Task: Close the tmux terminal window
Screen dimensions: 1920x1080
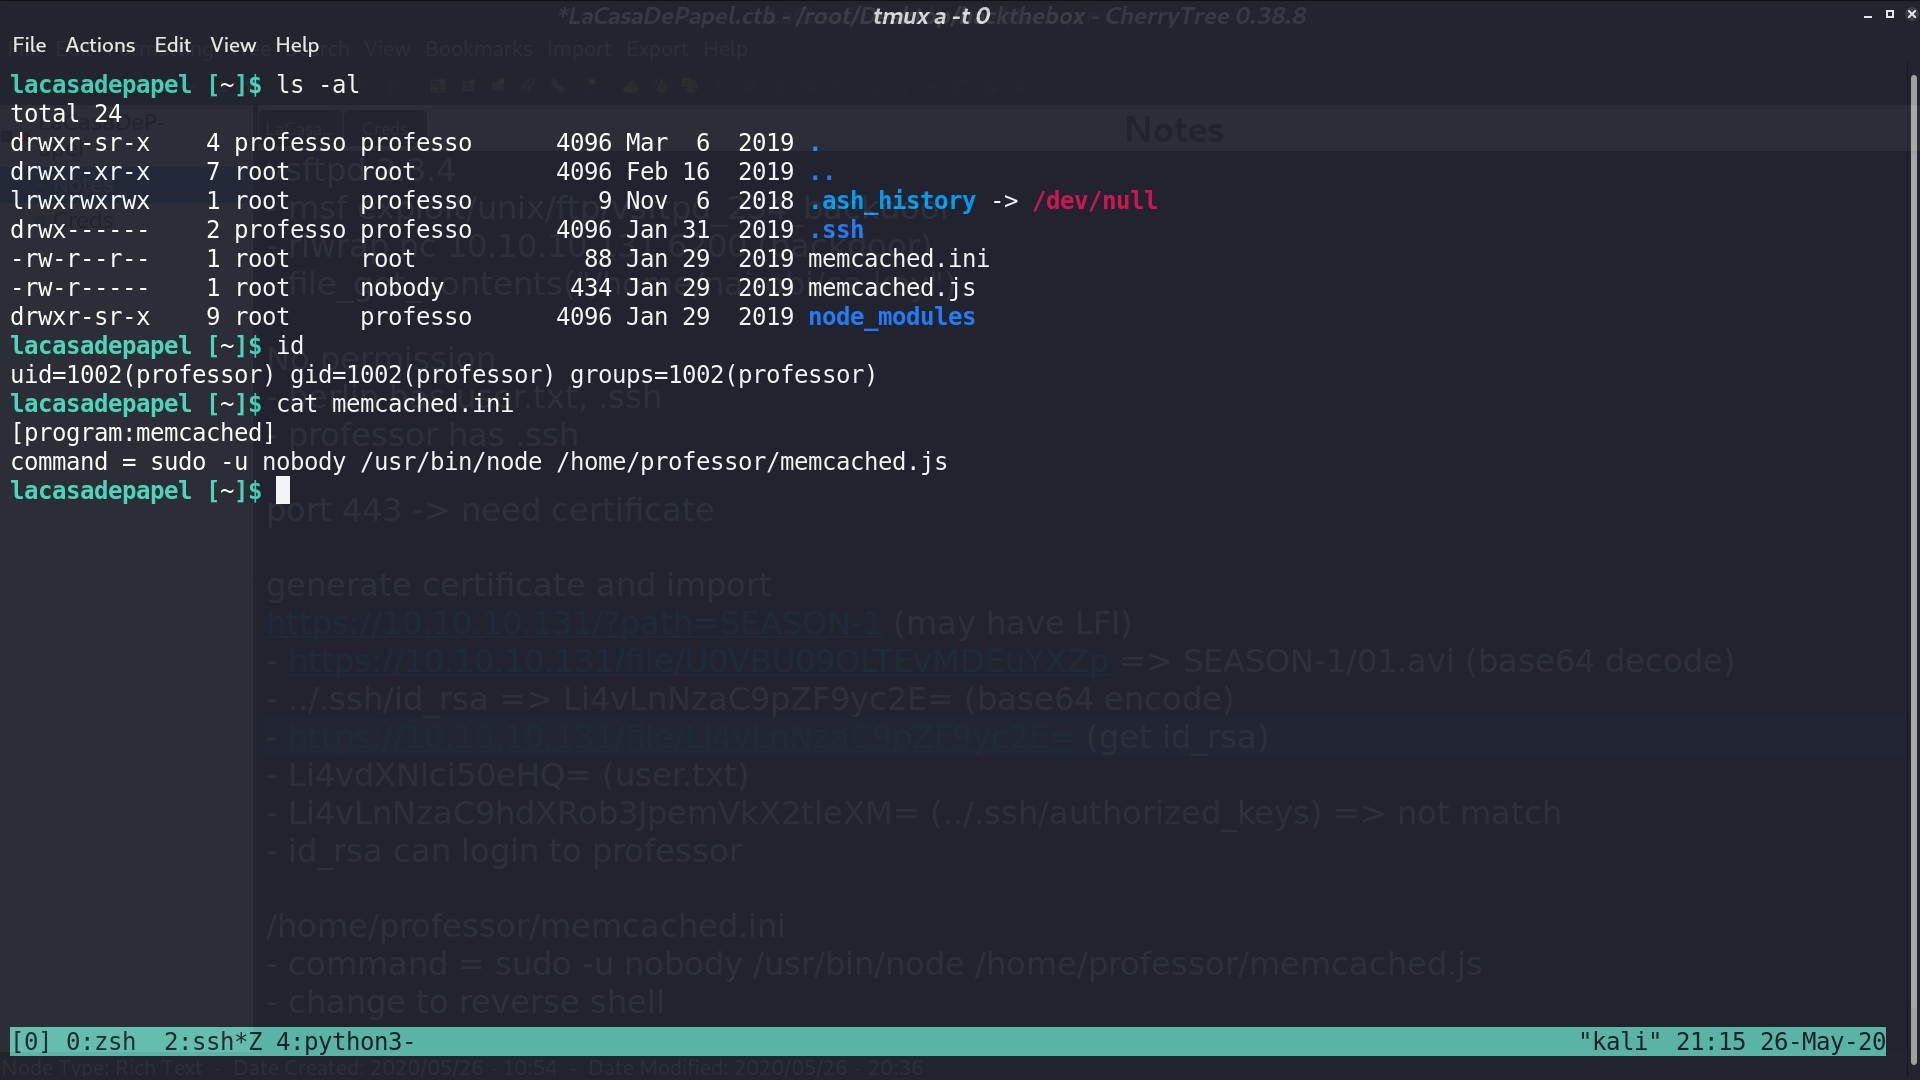Action: [1911, 14]
